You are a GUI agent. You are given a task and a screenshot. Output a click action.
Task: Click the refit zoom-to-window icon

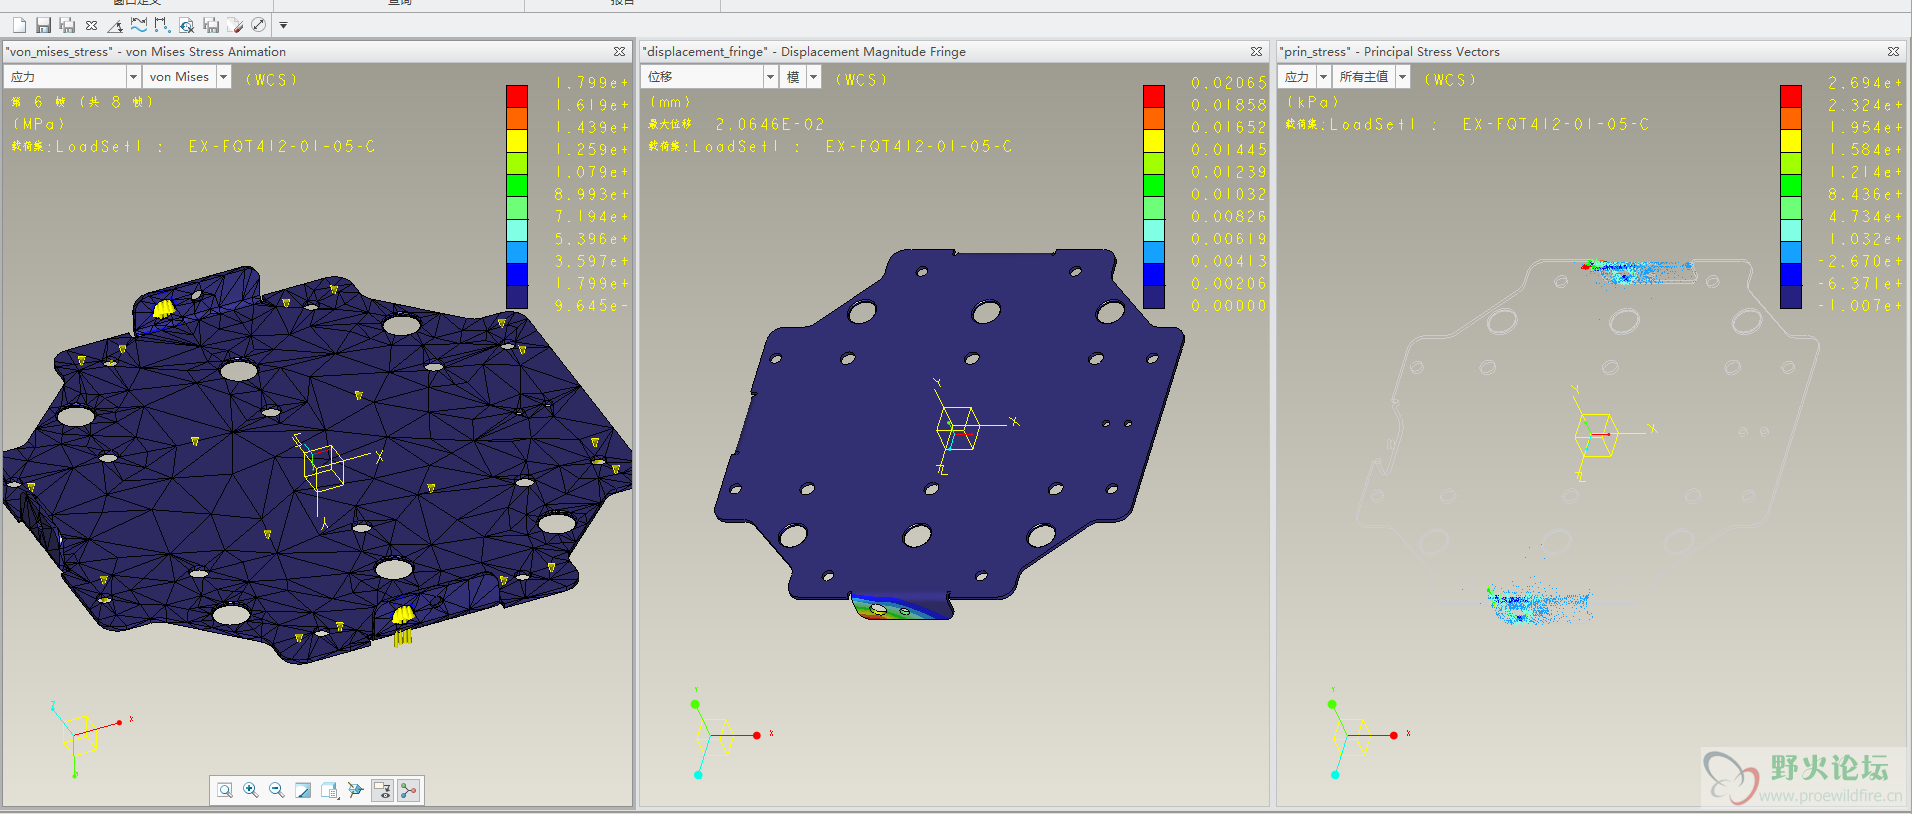(225, 790)
